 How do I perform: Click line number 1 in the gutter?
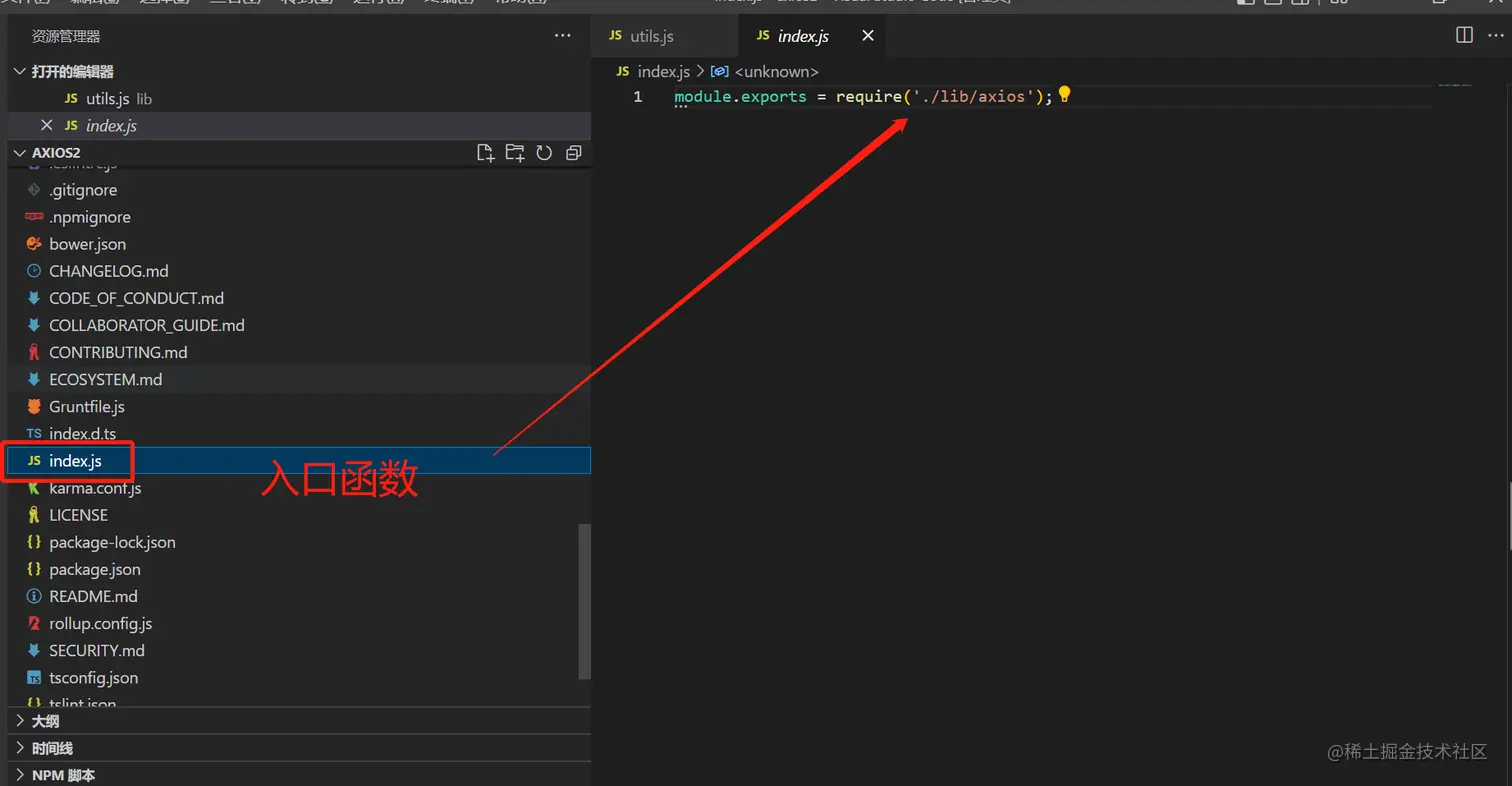(638, 97)
